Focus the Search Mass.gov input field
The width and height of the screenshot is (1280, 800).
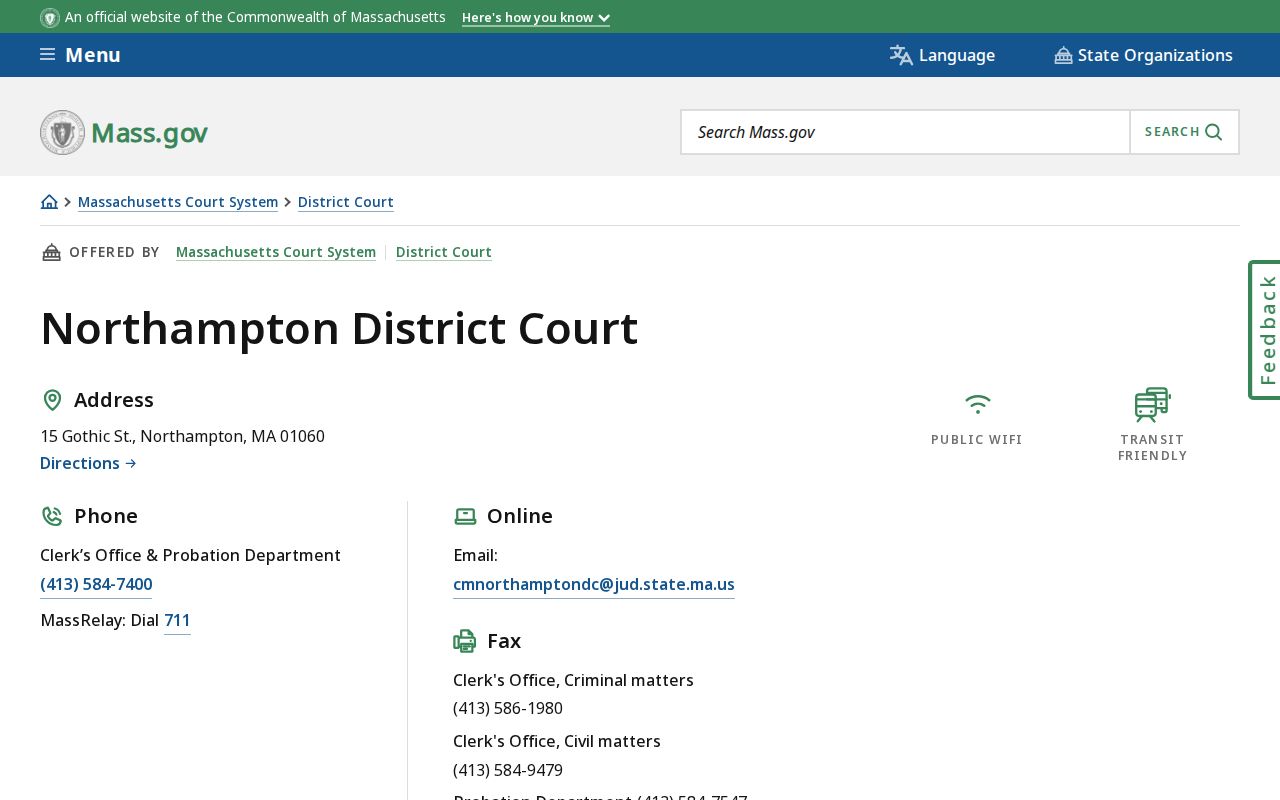906,132
